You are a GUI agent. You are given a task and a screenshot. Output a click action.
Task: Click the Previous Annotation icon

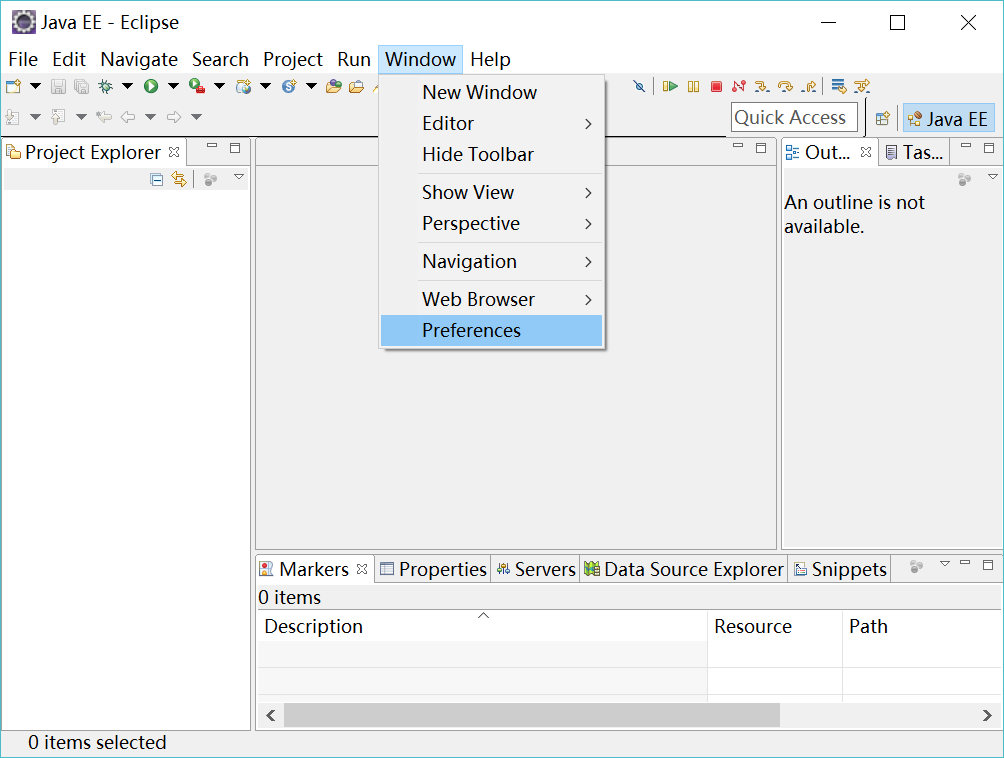58,117
